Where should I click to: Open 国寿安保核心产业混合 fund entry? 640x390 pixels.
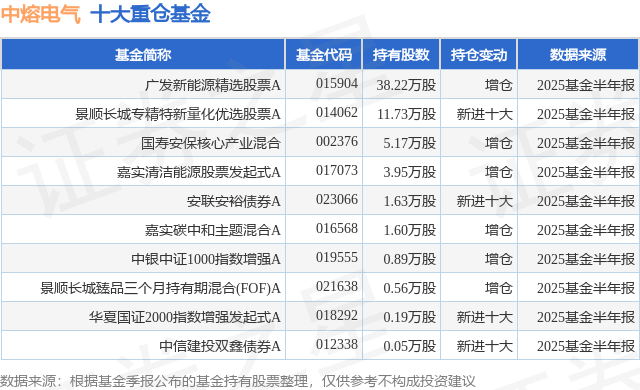coord(211,143)
